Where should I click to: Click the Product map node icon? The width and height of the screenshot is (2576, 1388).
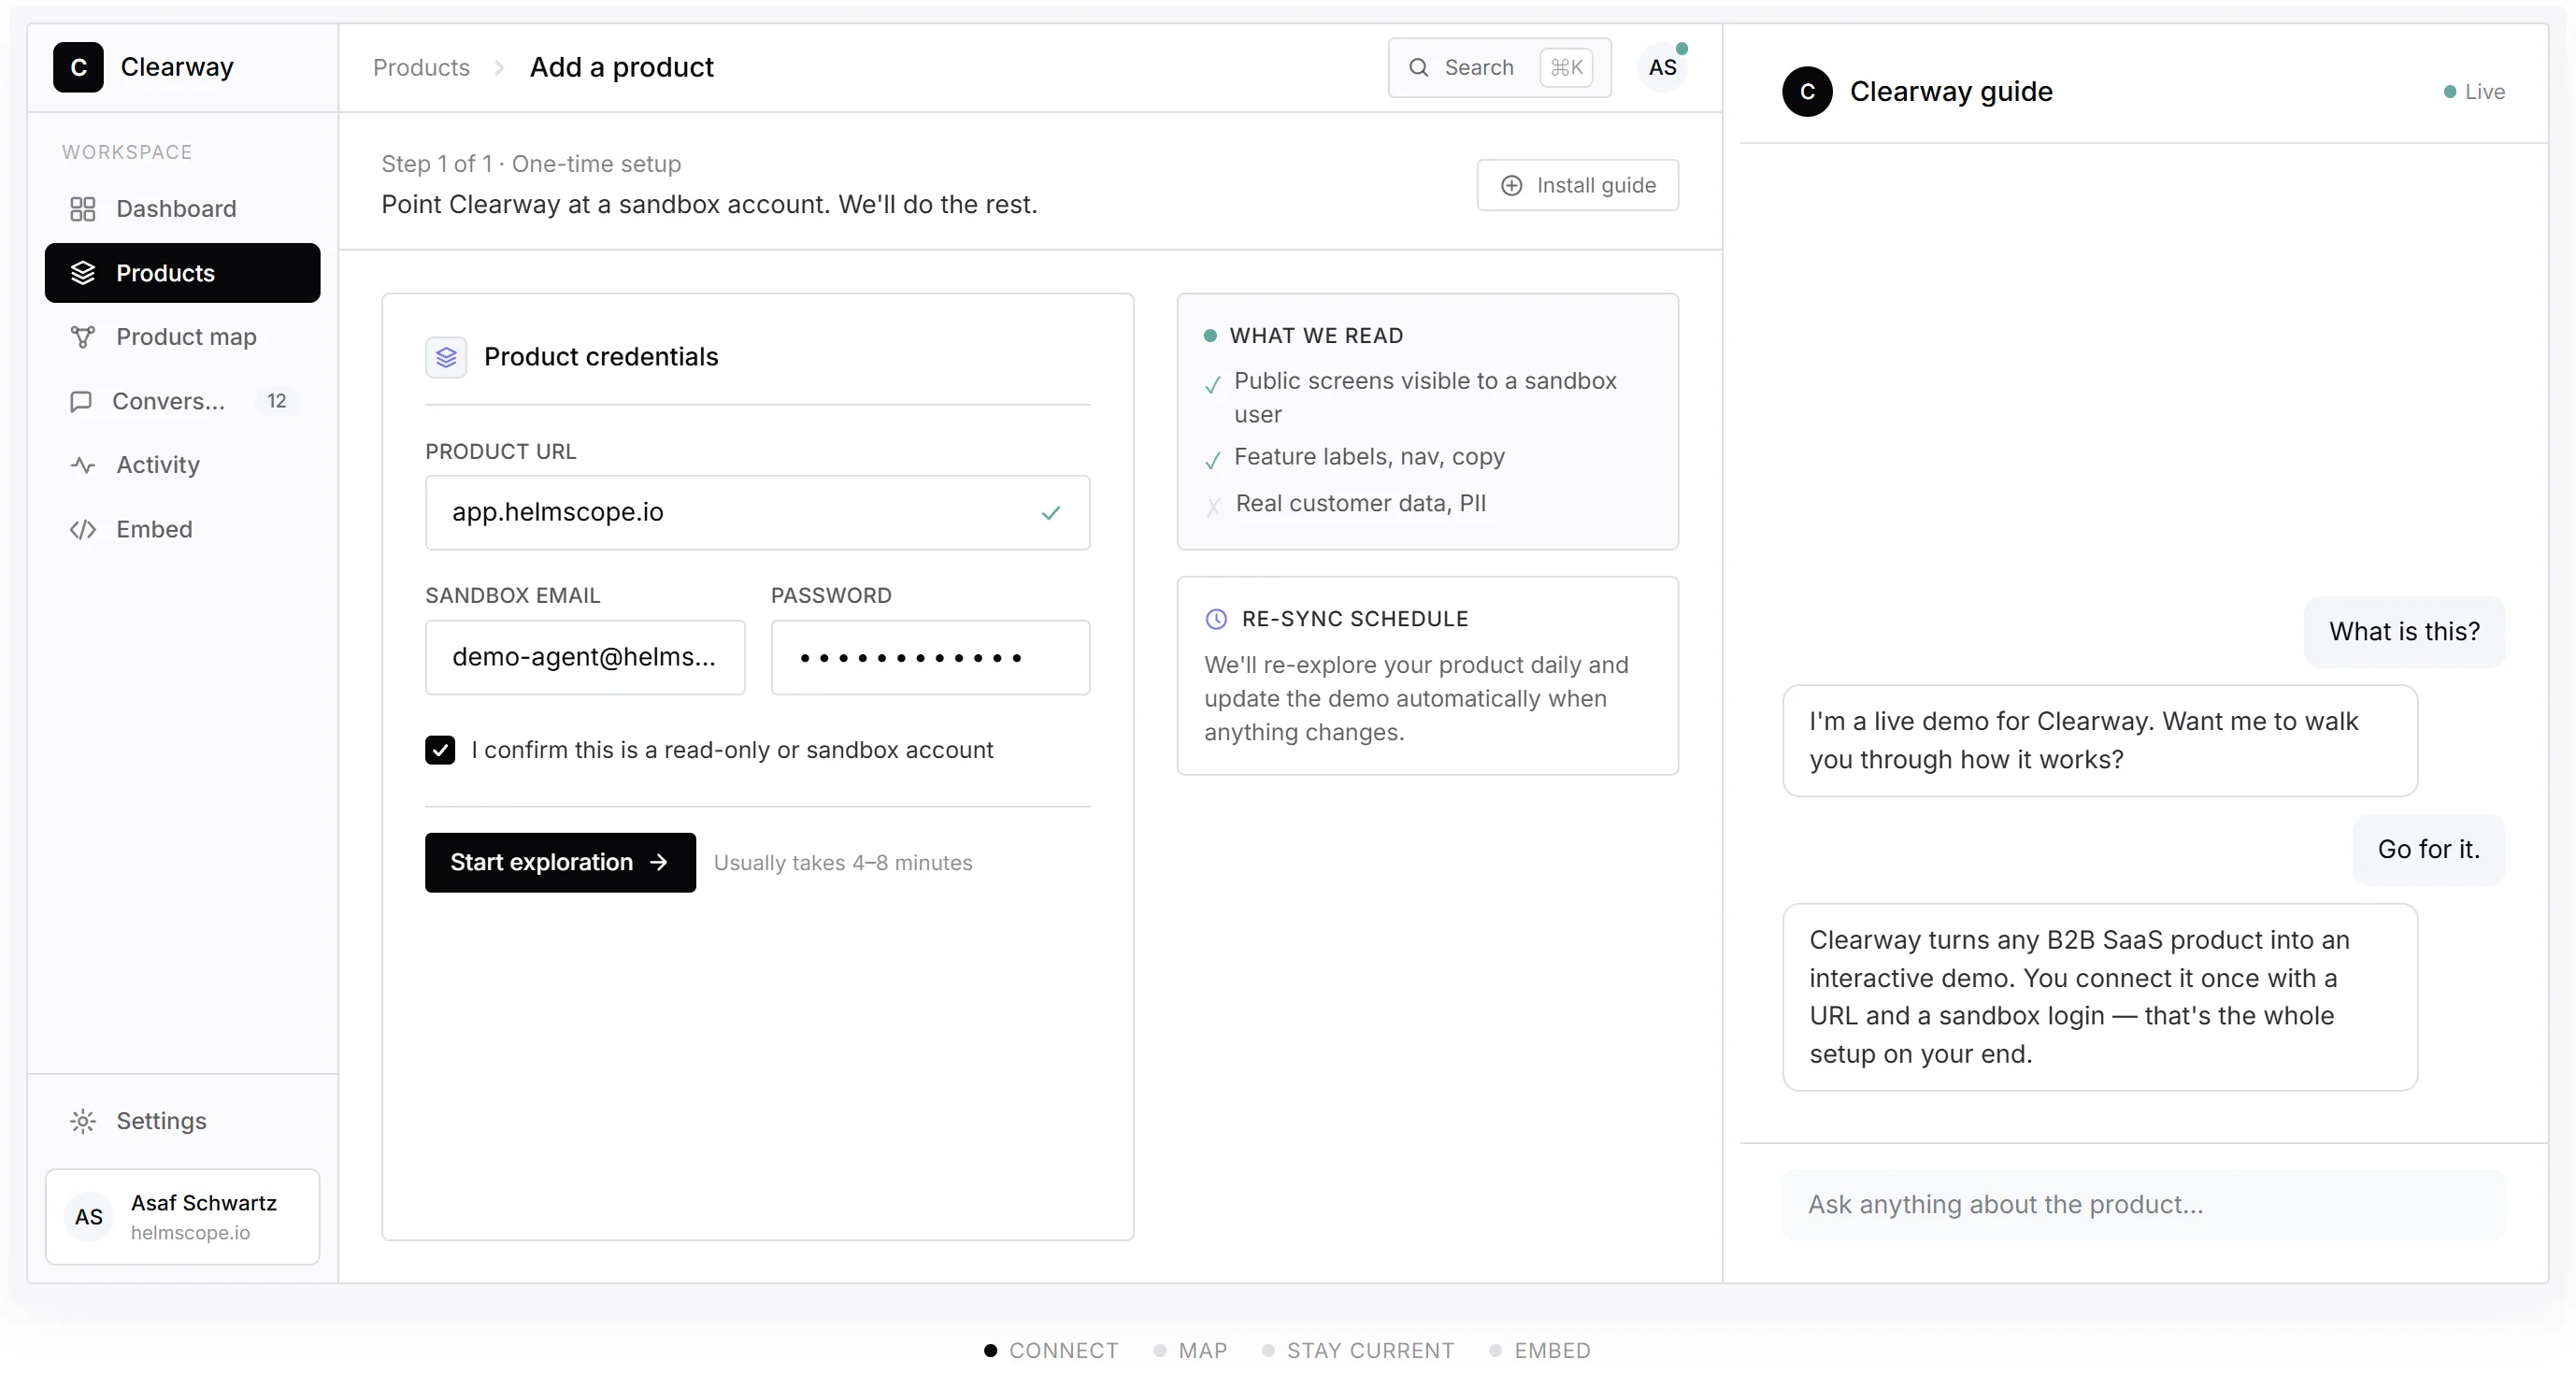(x=83, y=337)
